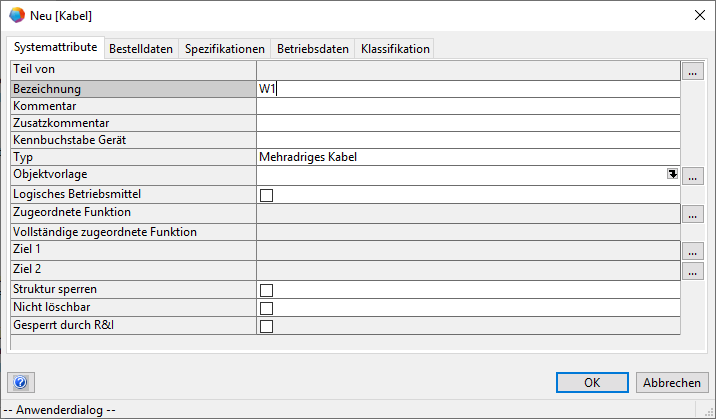The image size is (716, 419).
Task: Click the Kommentar input field
Action: [x=467, y=106]
